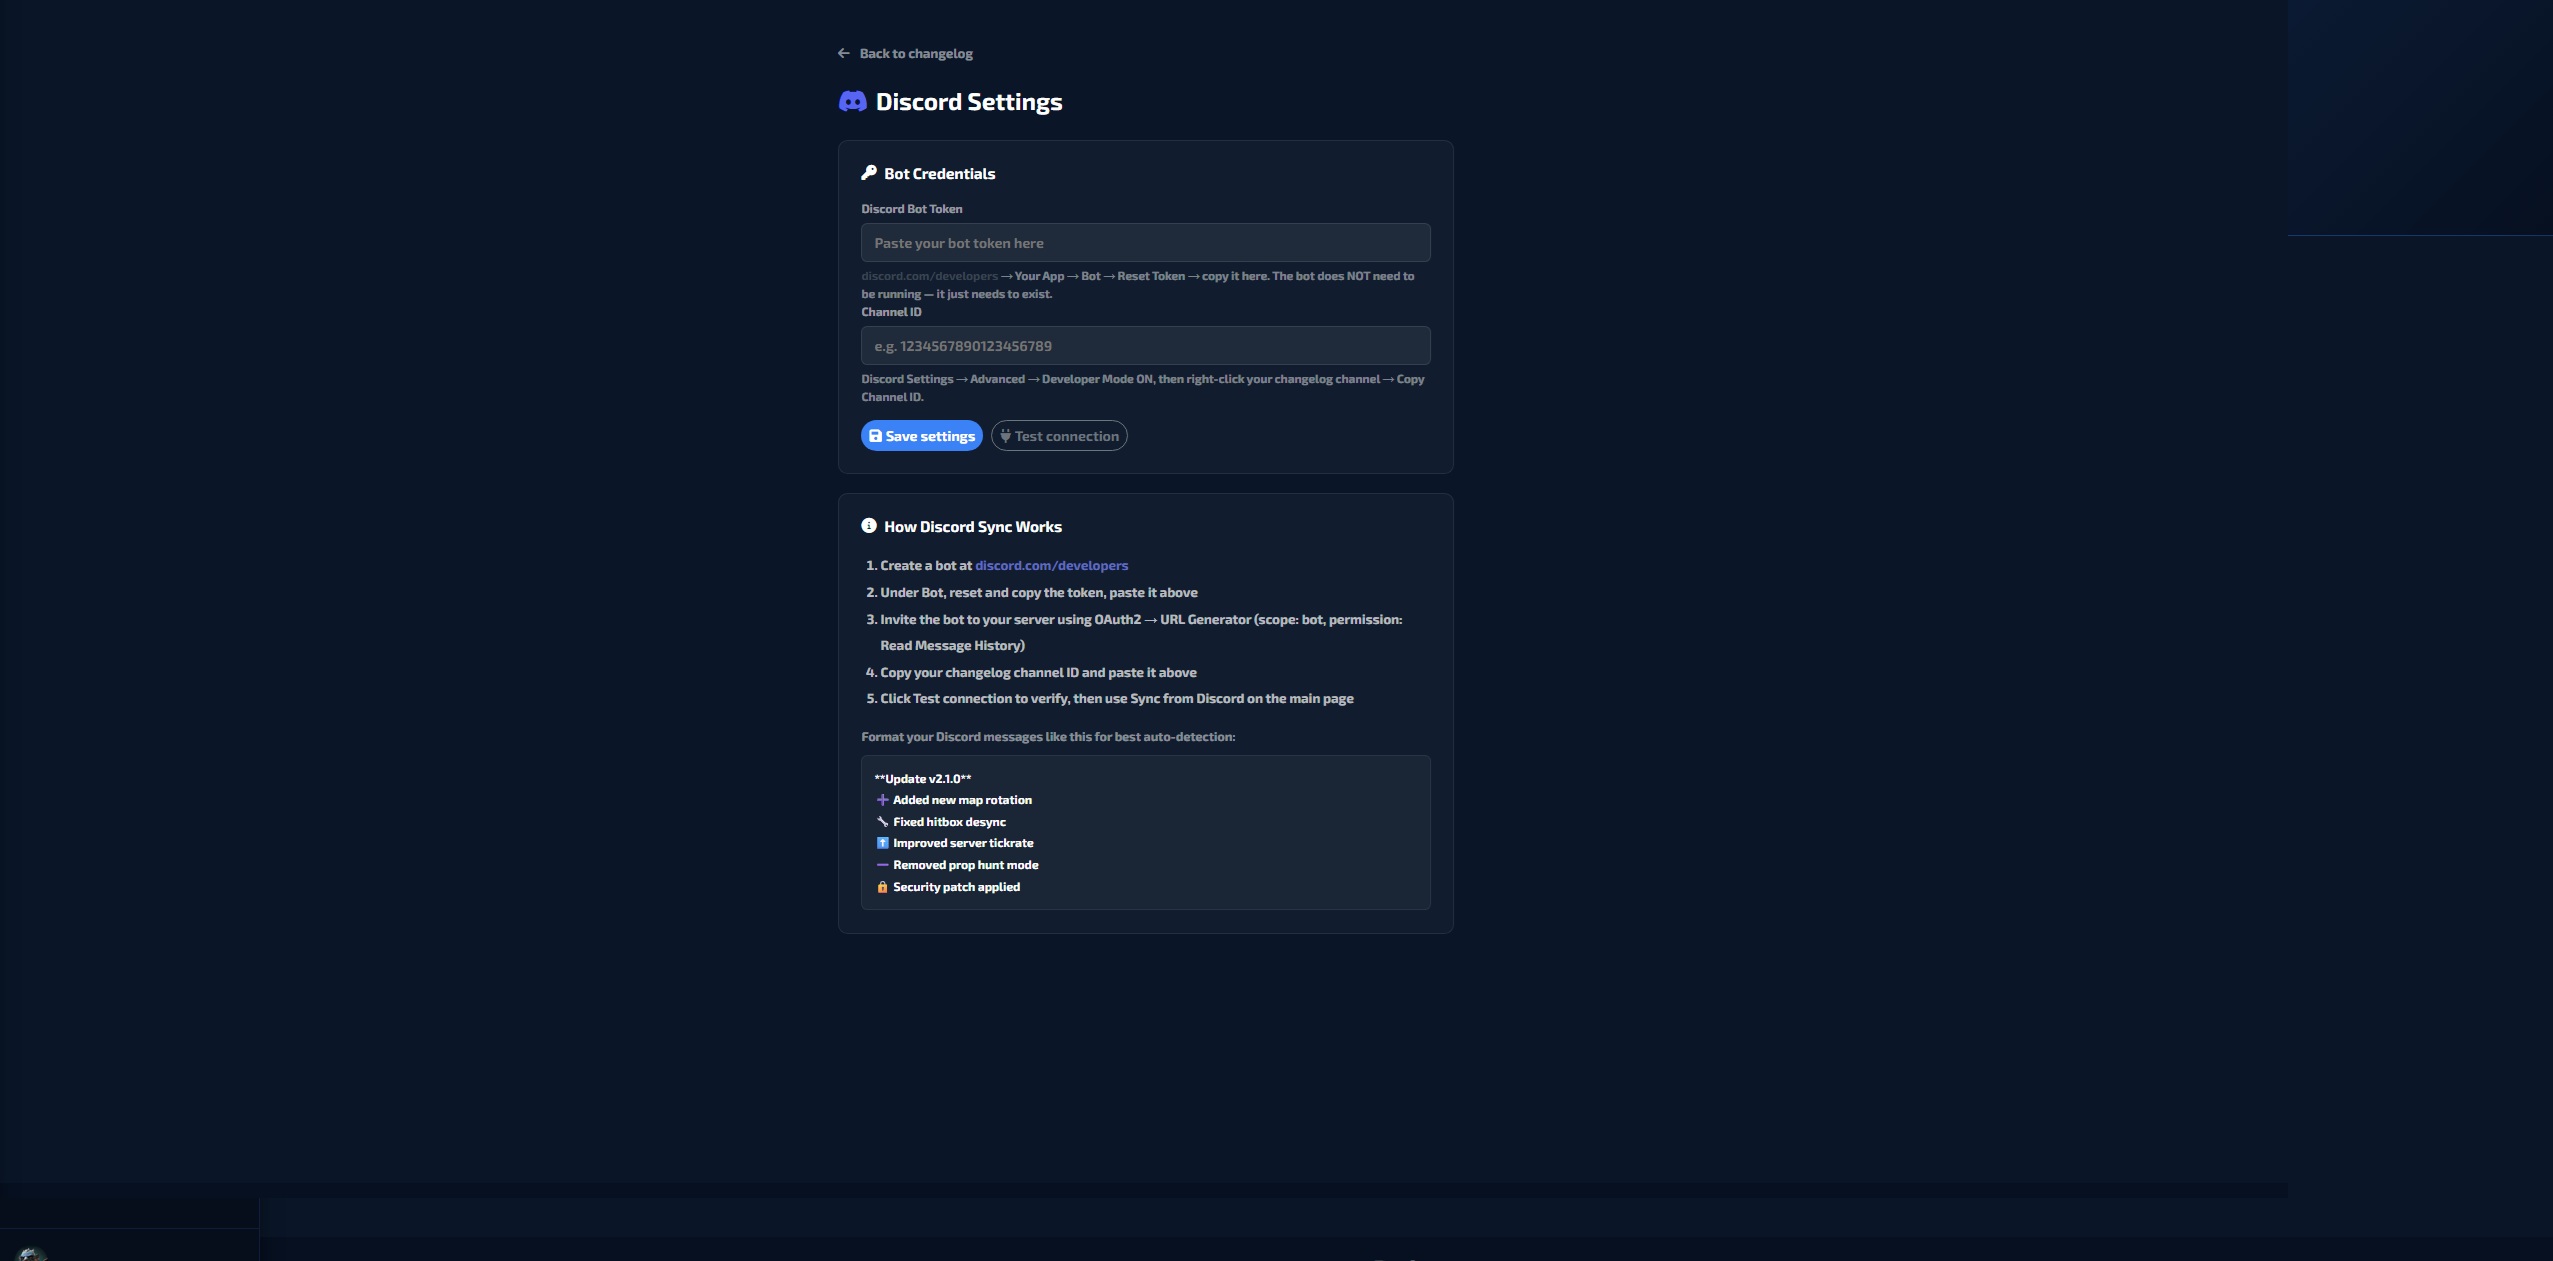Click the plus emoji before Added new map rotation

click(x=882, y=800)
